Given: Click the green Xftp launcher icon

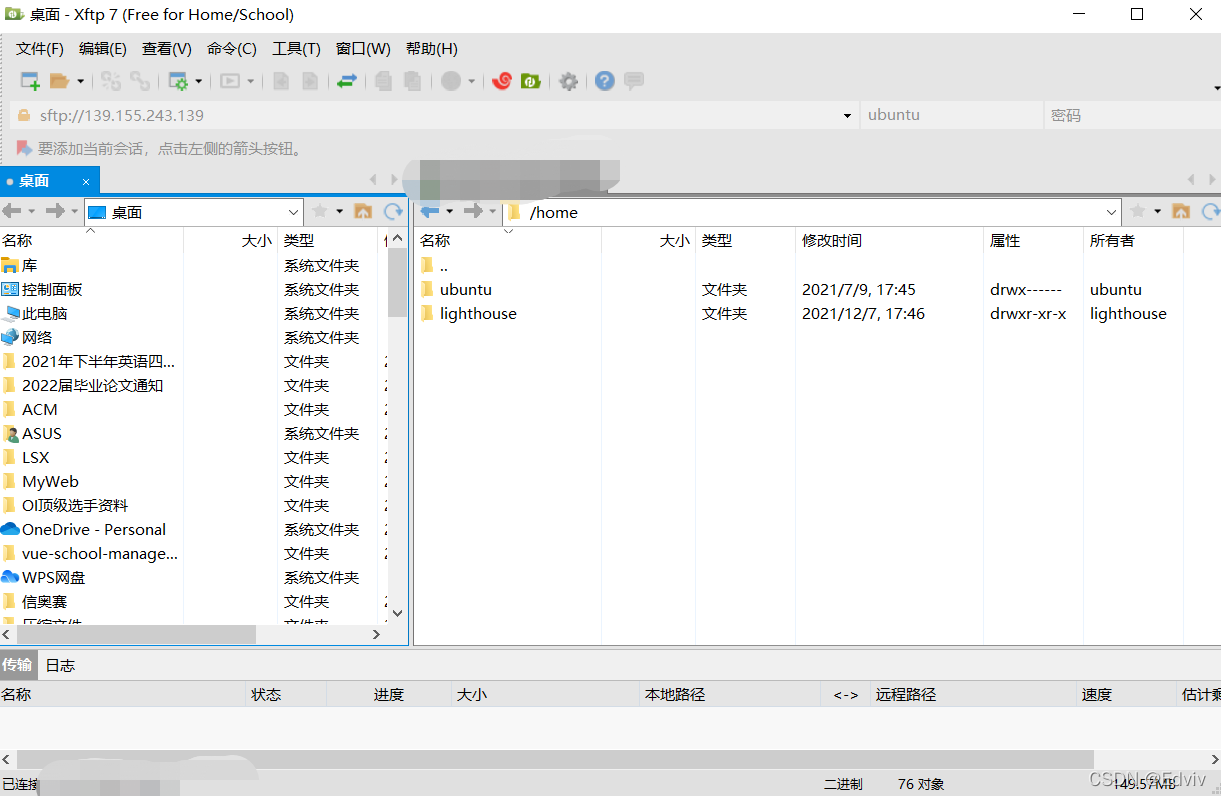Looking at the screenshot, I should 531,81.
